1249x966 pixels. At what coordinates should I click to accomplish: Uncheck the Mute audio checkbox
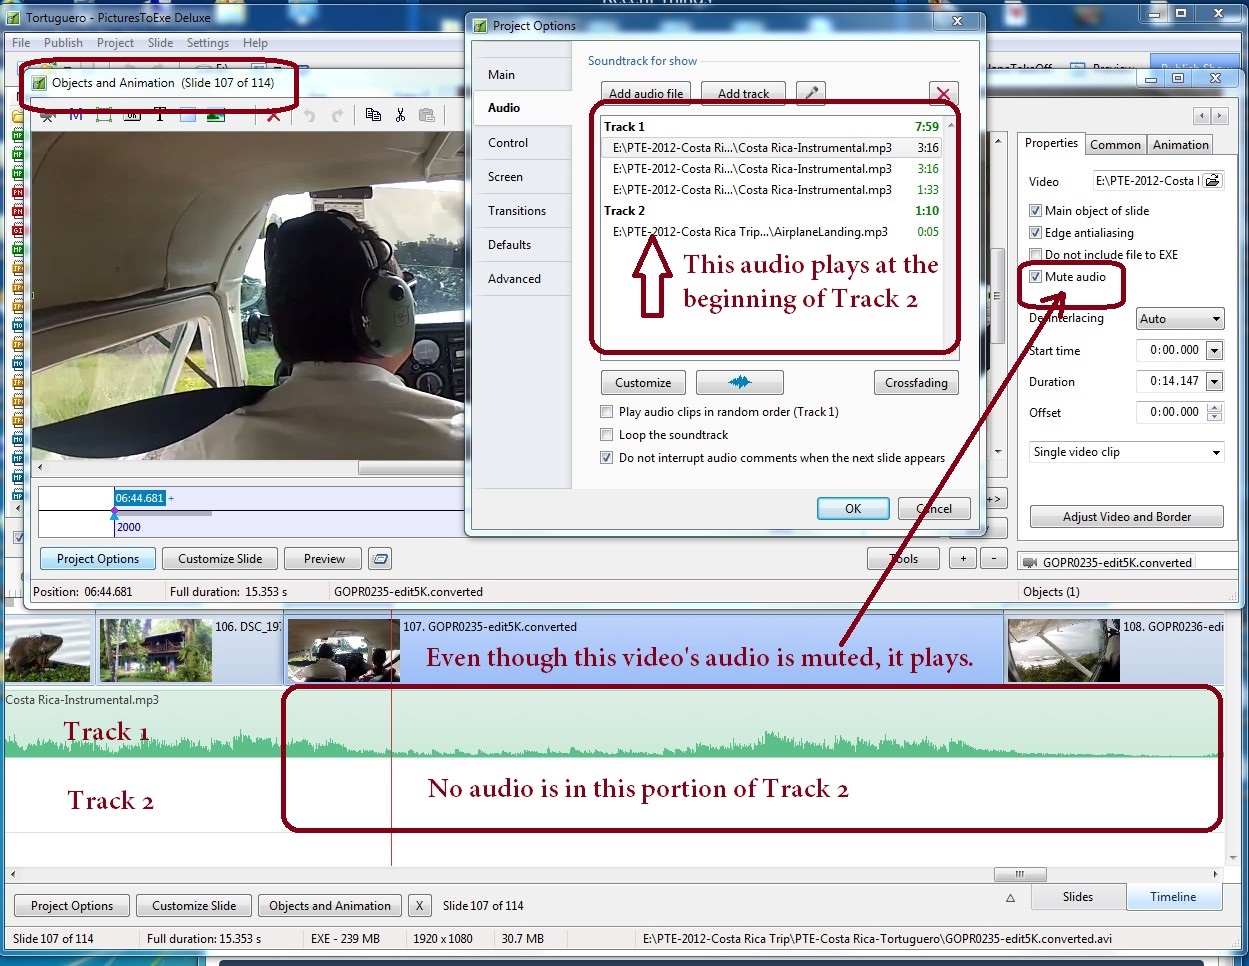click(x=1036, y=277)
